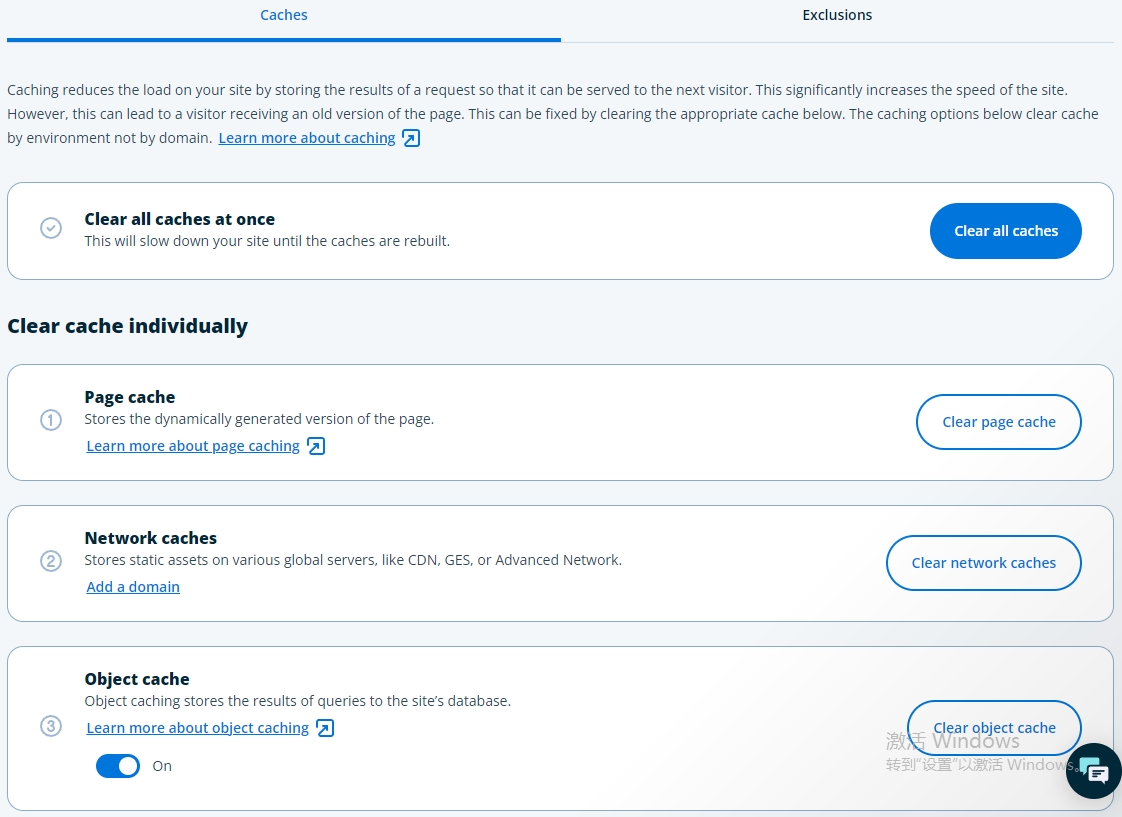
Task: Switch to the Exclusions tab
Action: 837,15
